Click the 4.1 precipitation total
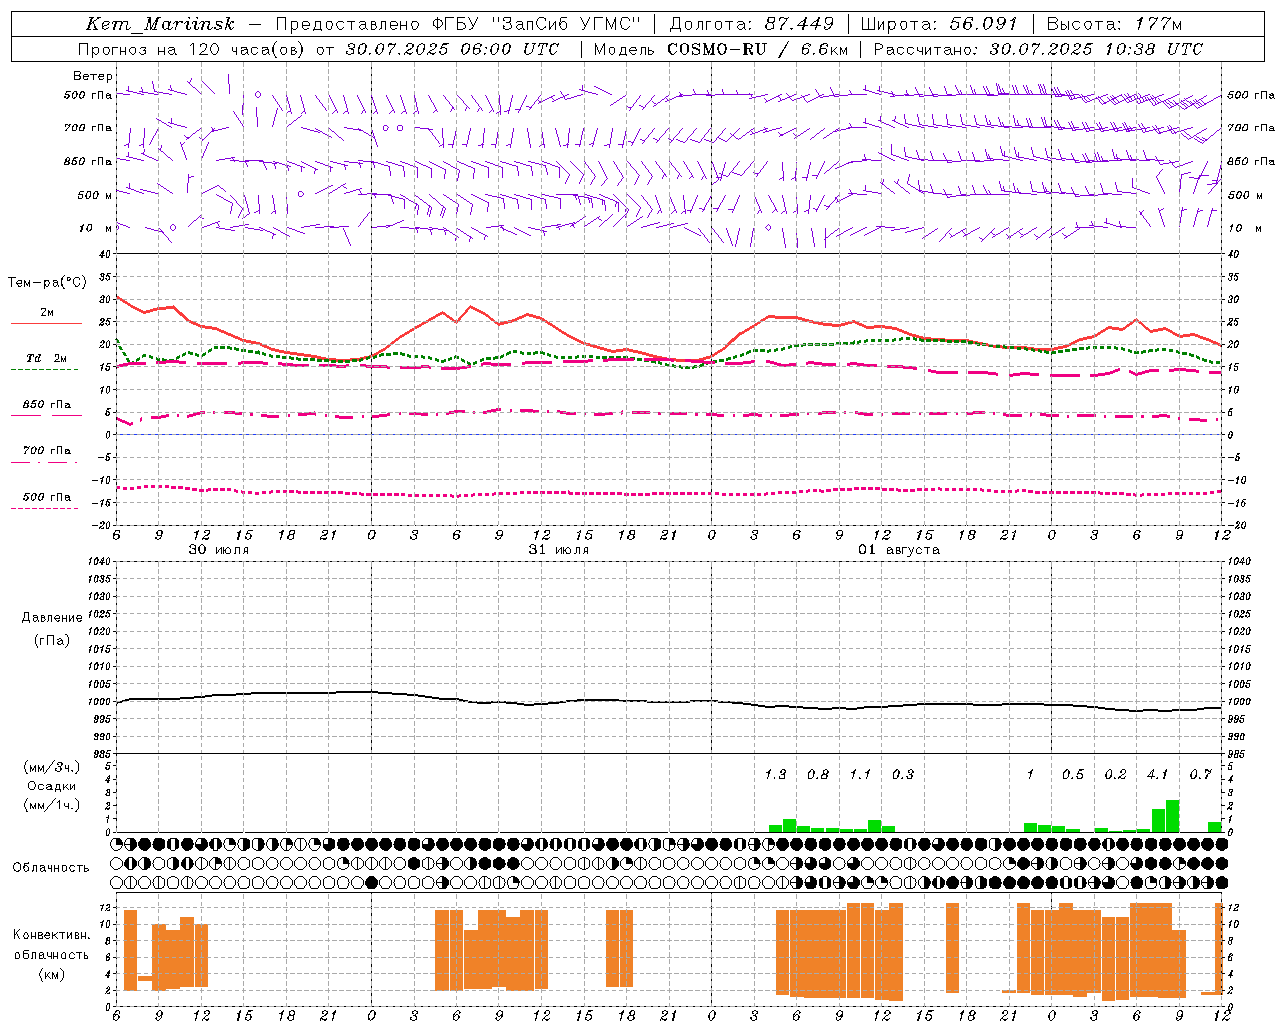This screenshot has width=1280, height=1024. (x=1157, y=774)
